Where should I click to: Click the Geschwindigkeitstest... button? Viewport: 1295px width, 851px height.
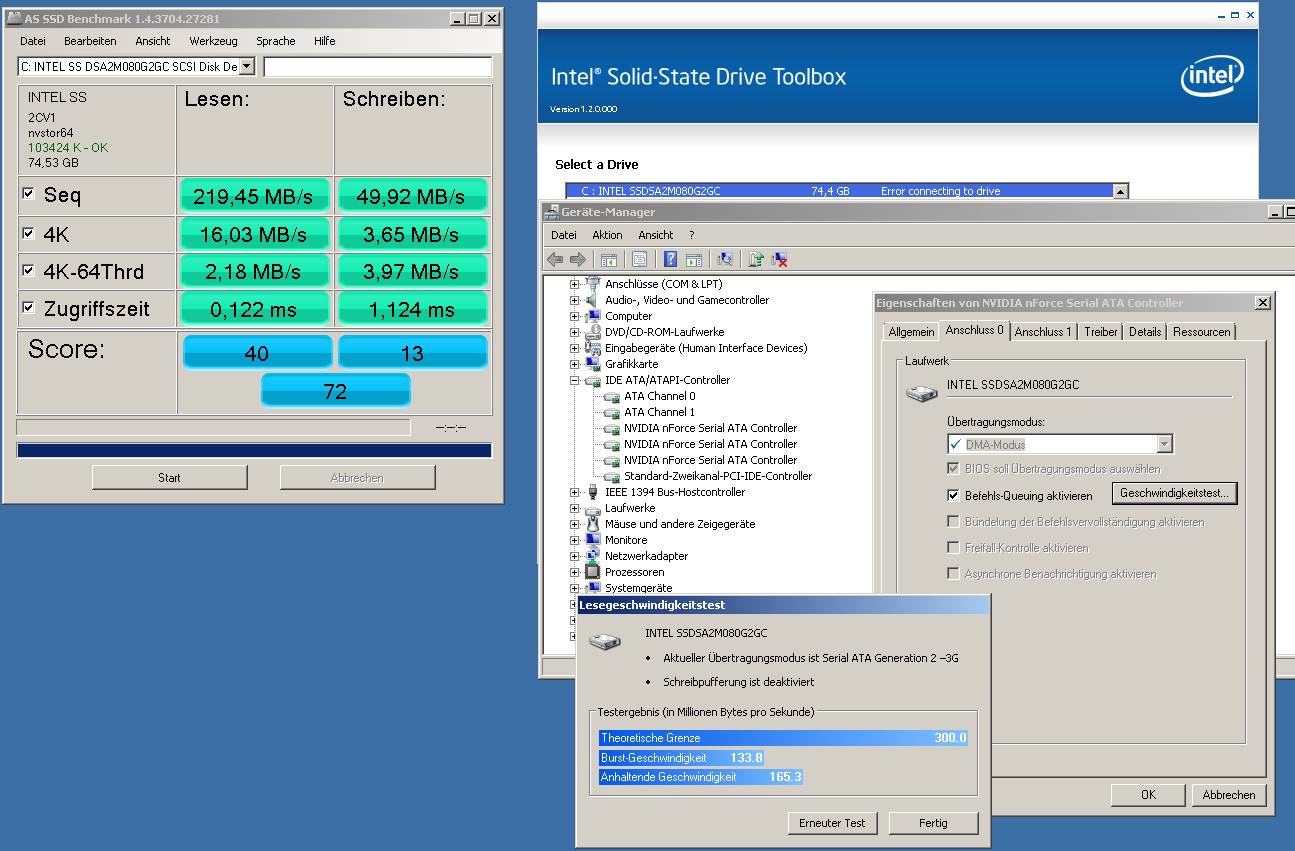1174,493
